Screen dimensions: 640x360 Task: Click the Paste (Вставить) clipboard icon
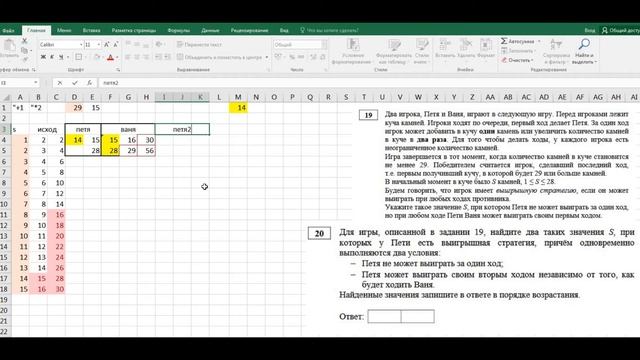[9, 46]
